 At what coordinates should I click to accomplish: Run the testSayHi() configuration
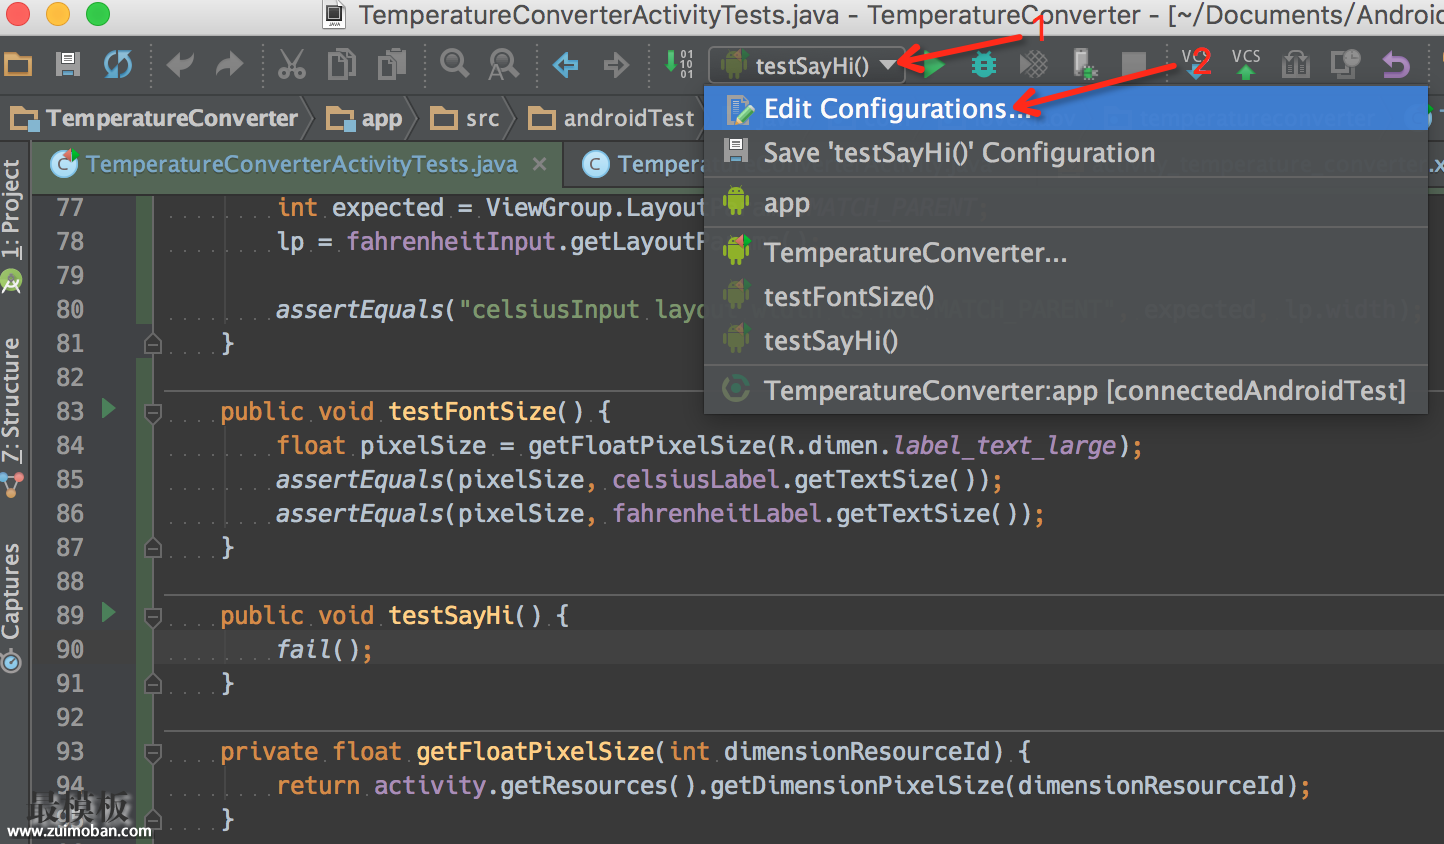click(x=934, y=66)
